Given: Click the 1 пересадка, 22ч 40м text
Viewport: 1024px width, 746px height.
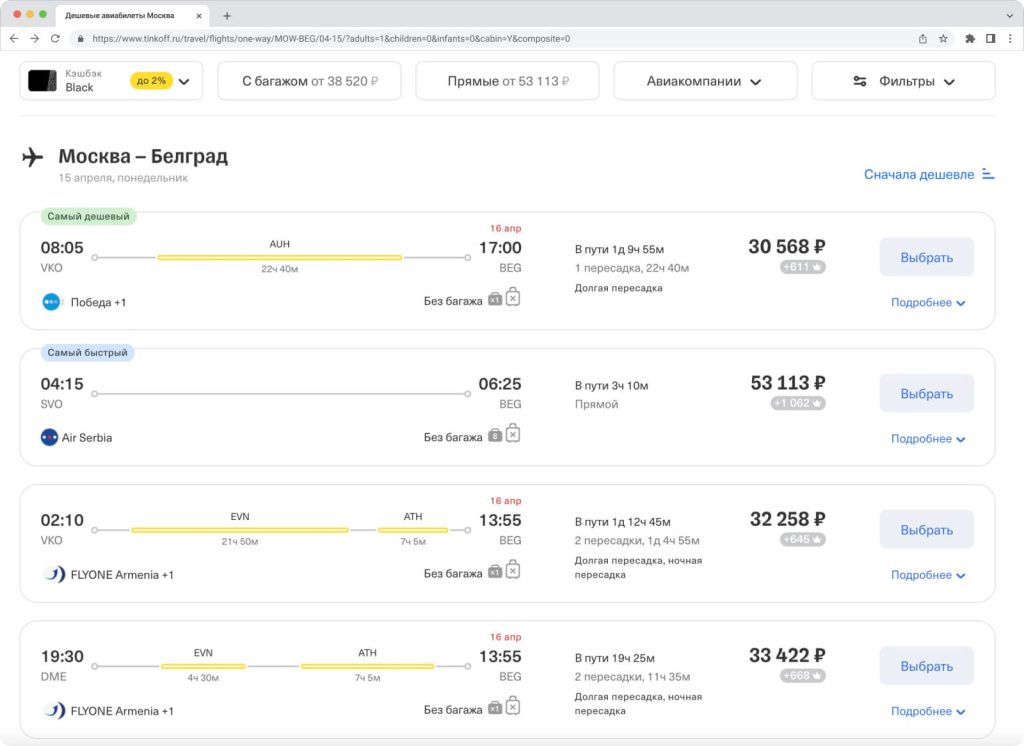Looking at the screenshot, I should click(632, 268).
